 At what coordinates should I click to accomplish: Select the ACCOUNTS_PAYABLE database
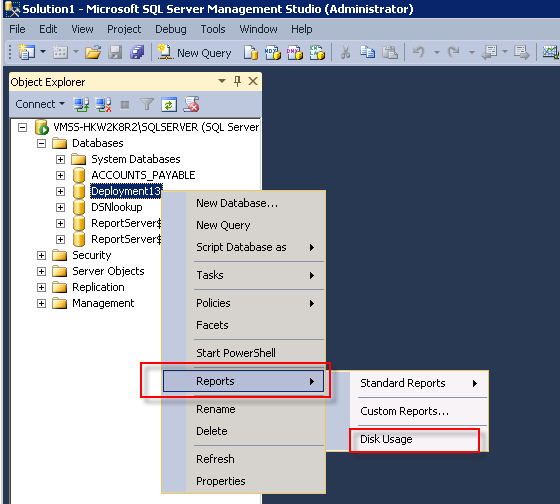pyautogui.click(x=143, y=175)
